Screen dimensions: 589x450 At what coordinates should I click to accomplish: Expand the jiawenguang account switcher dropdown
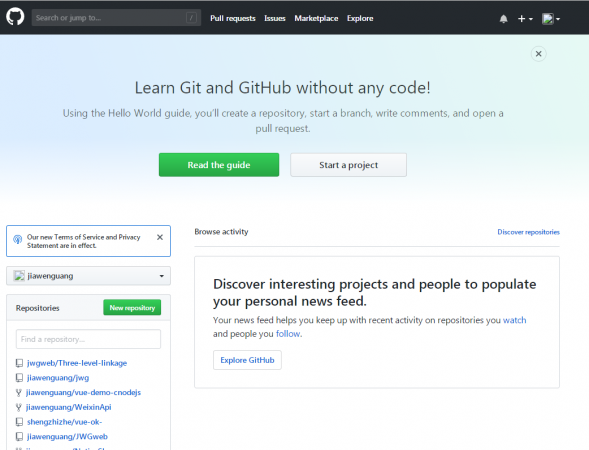(x=88, y=276)
